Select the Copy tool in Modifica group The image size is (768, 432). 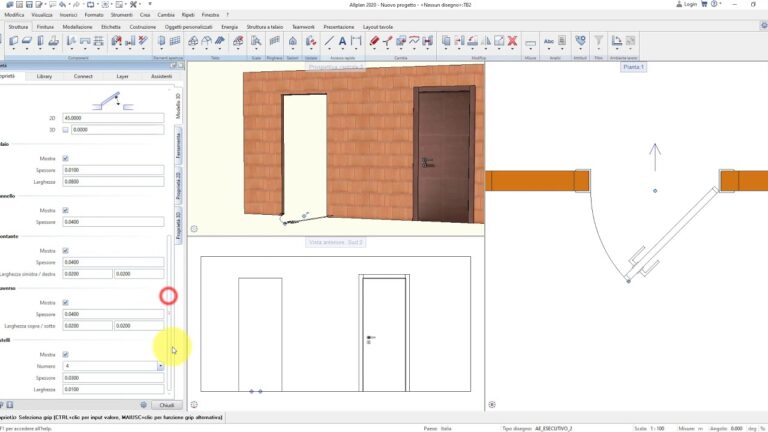[446, 41]
